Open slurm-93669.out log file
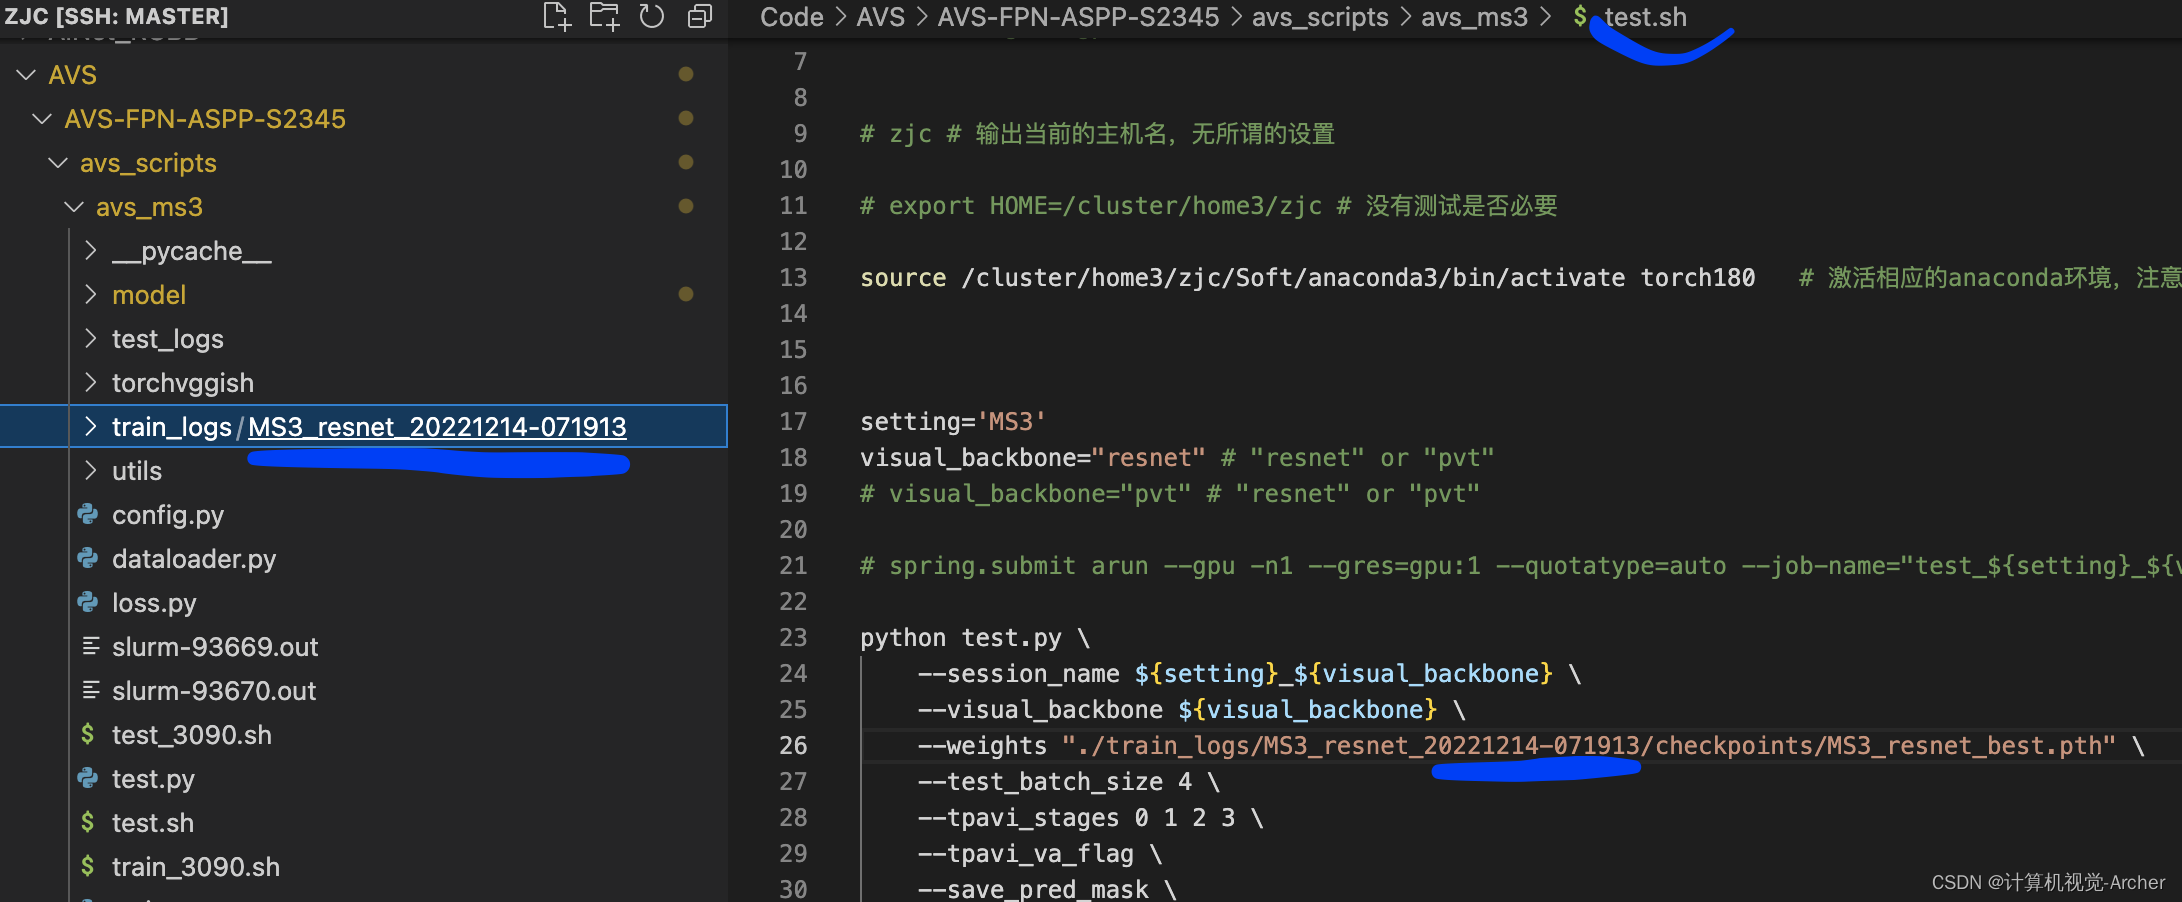This screenshot has height=902, width=2182. [215, 647]
